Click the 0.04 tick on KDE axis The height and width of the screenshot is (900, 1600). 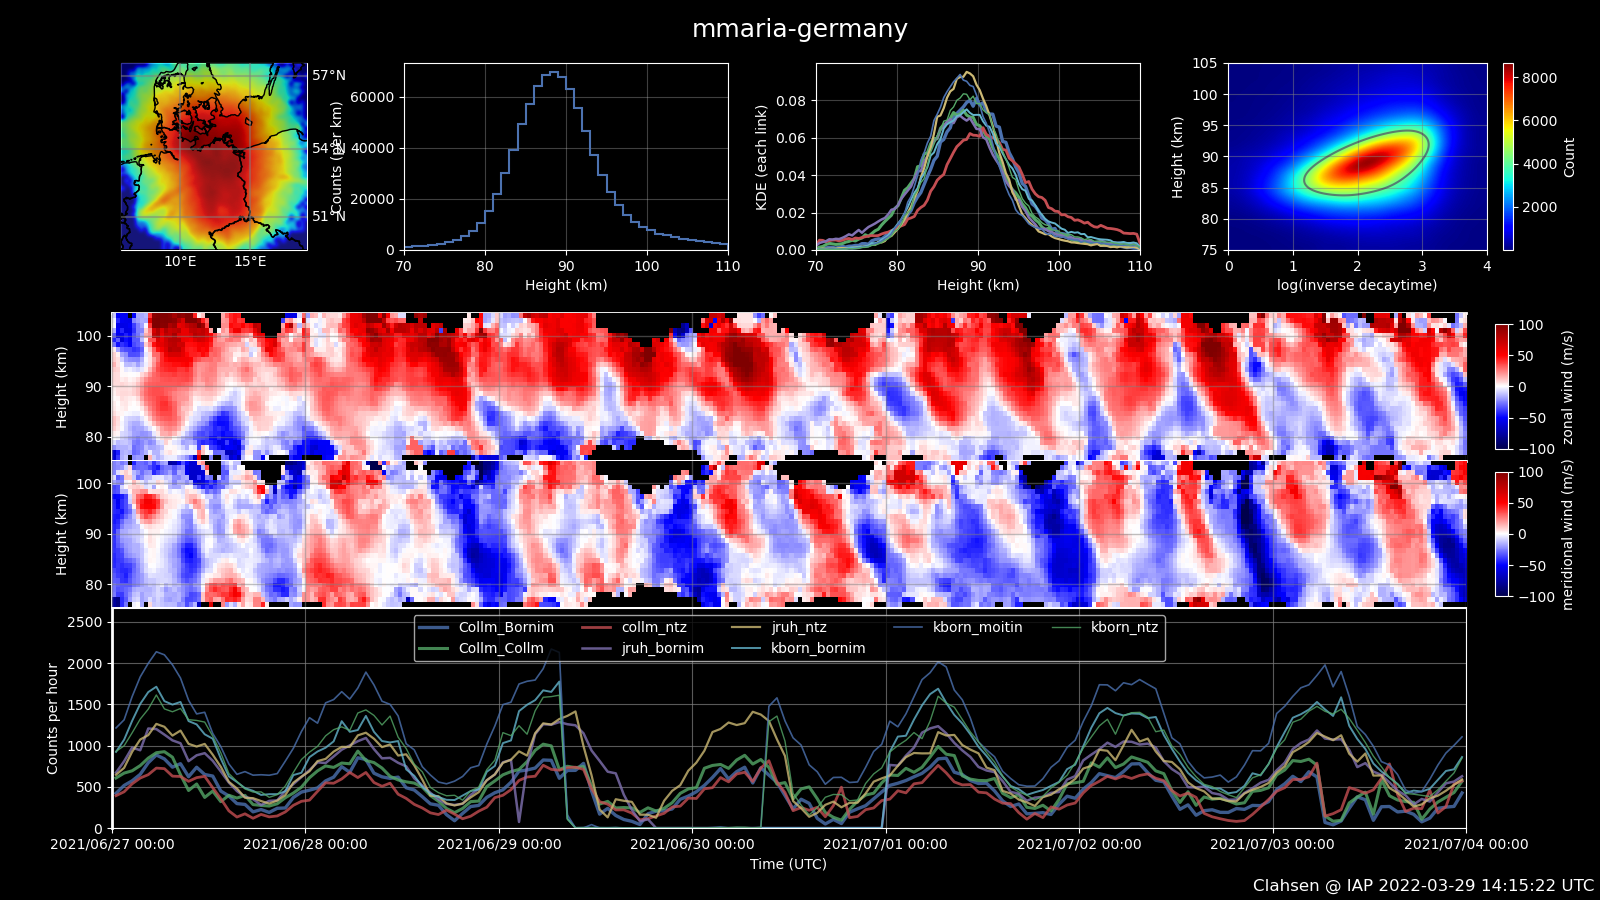(x=791, y=176)
